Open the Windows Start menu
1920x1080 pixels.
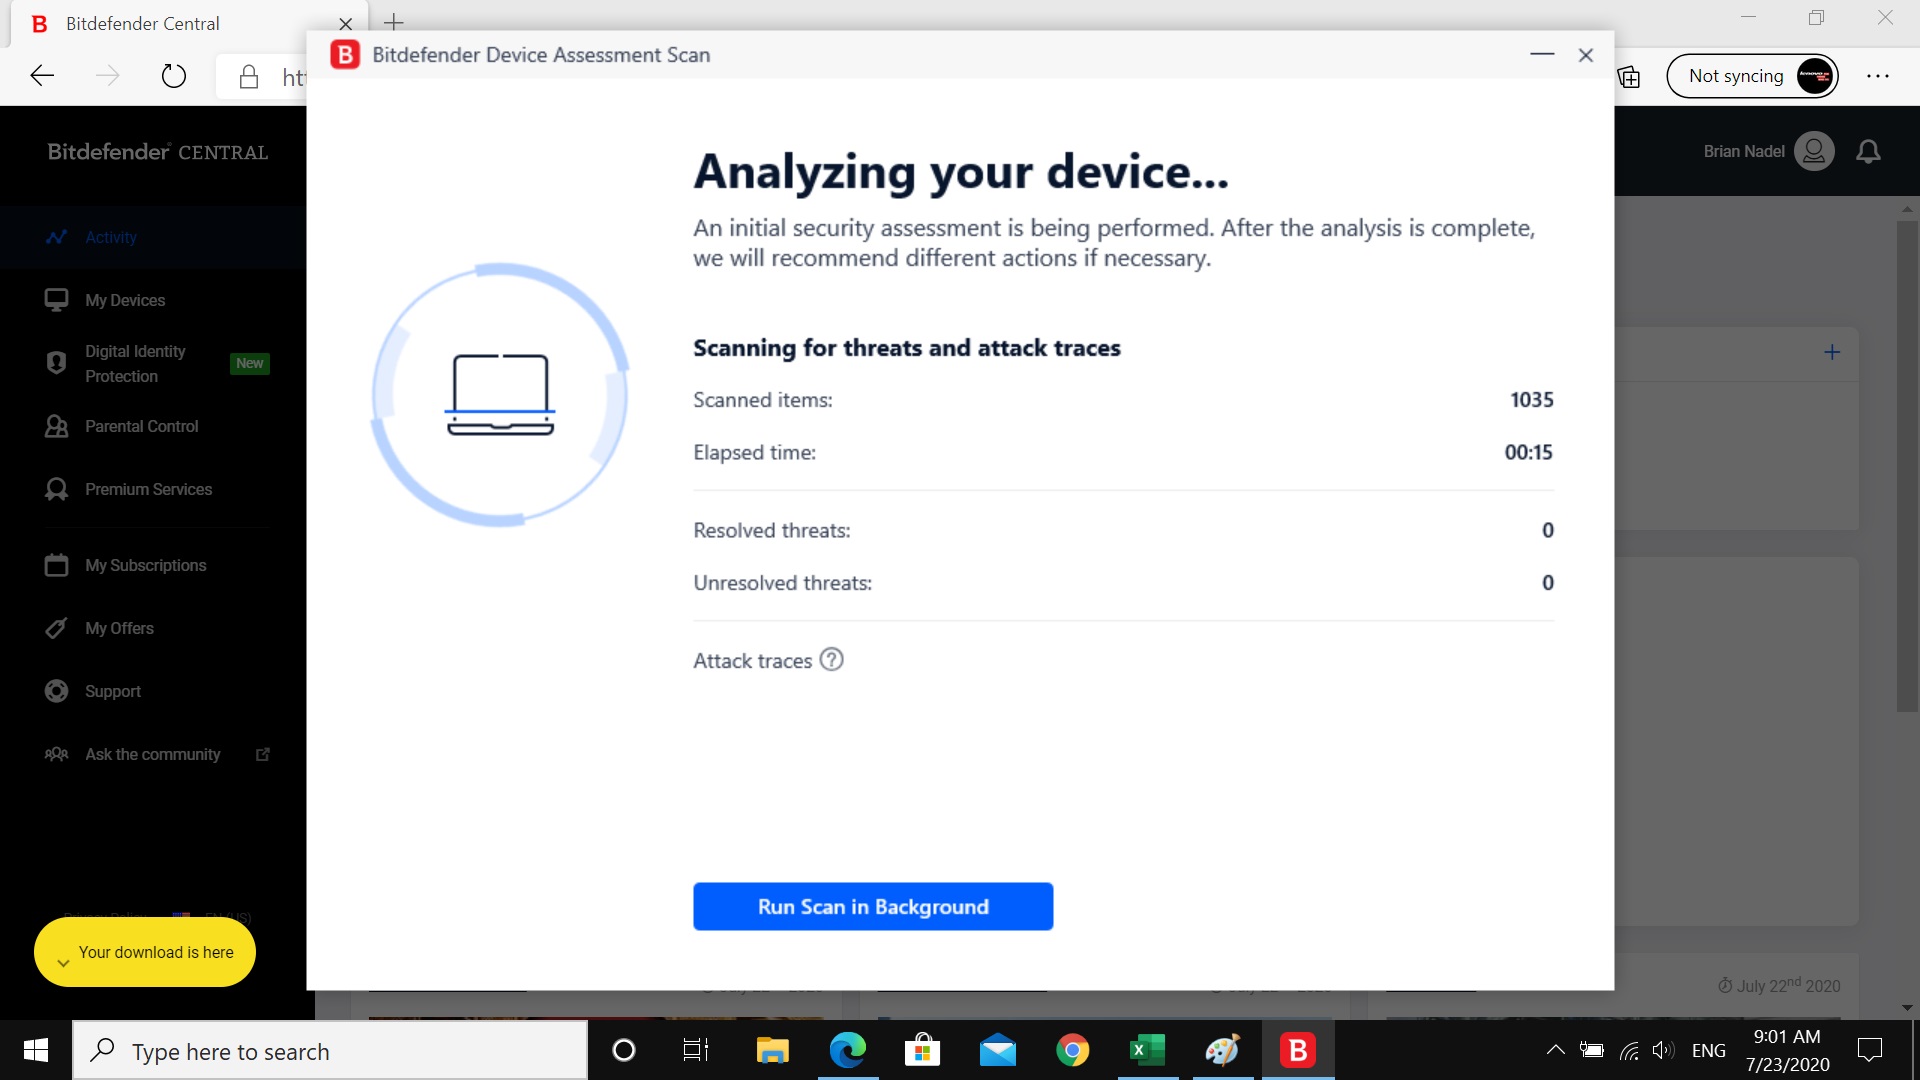36,1050
